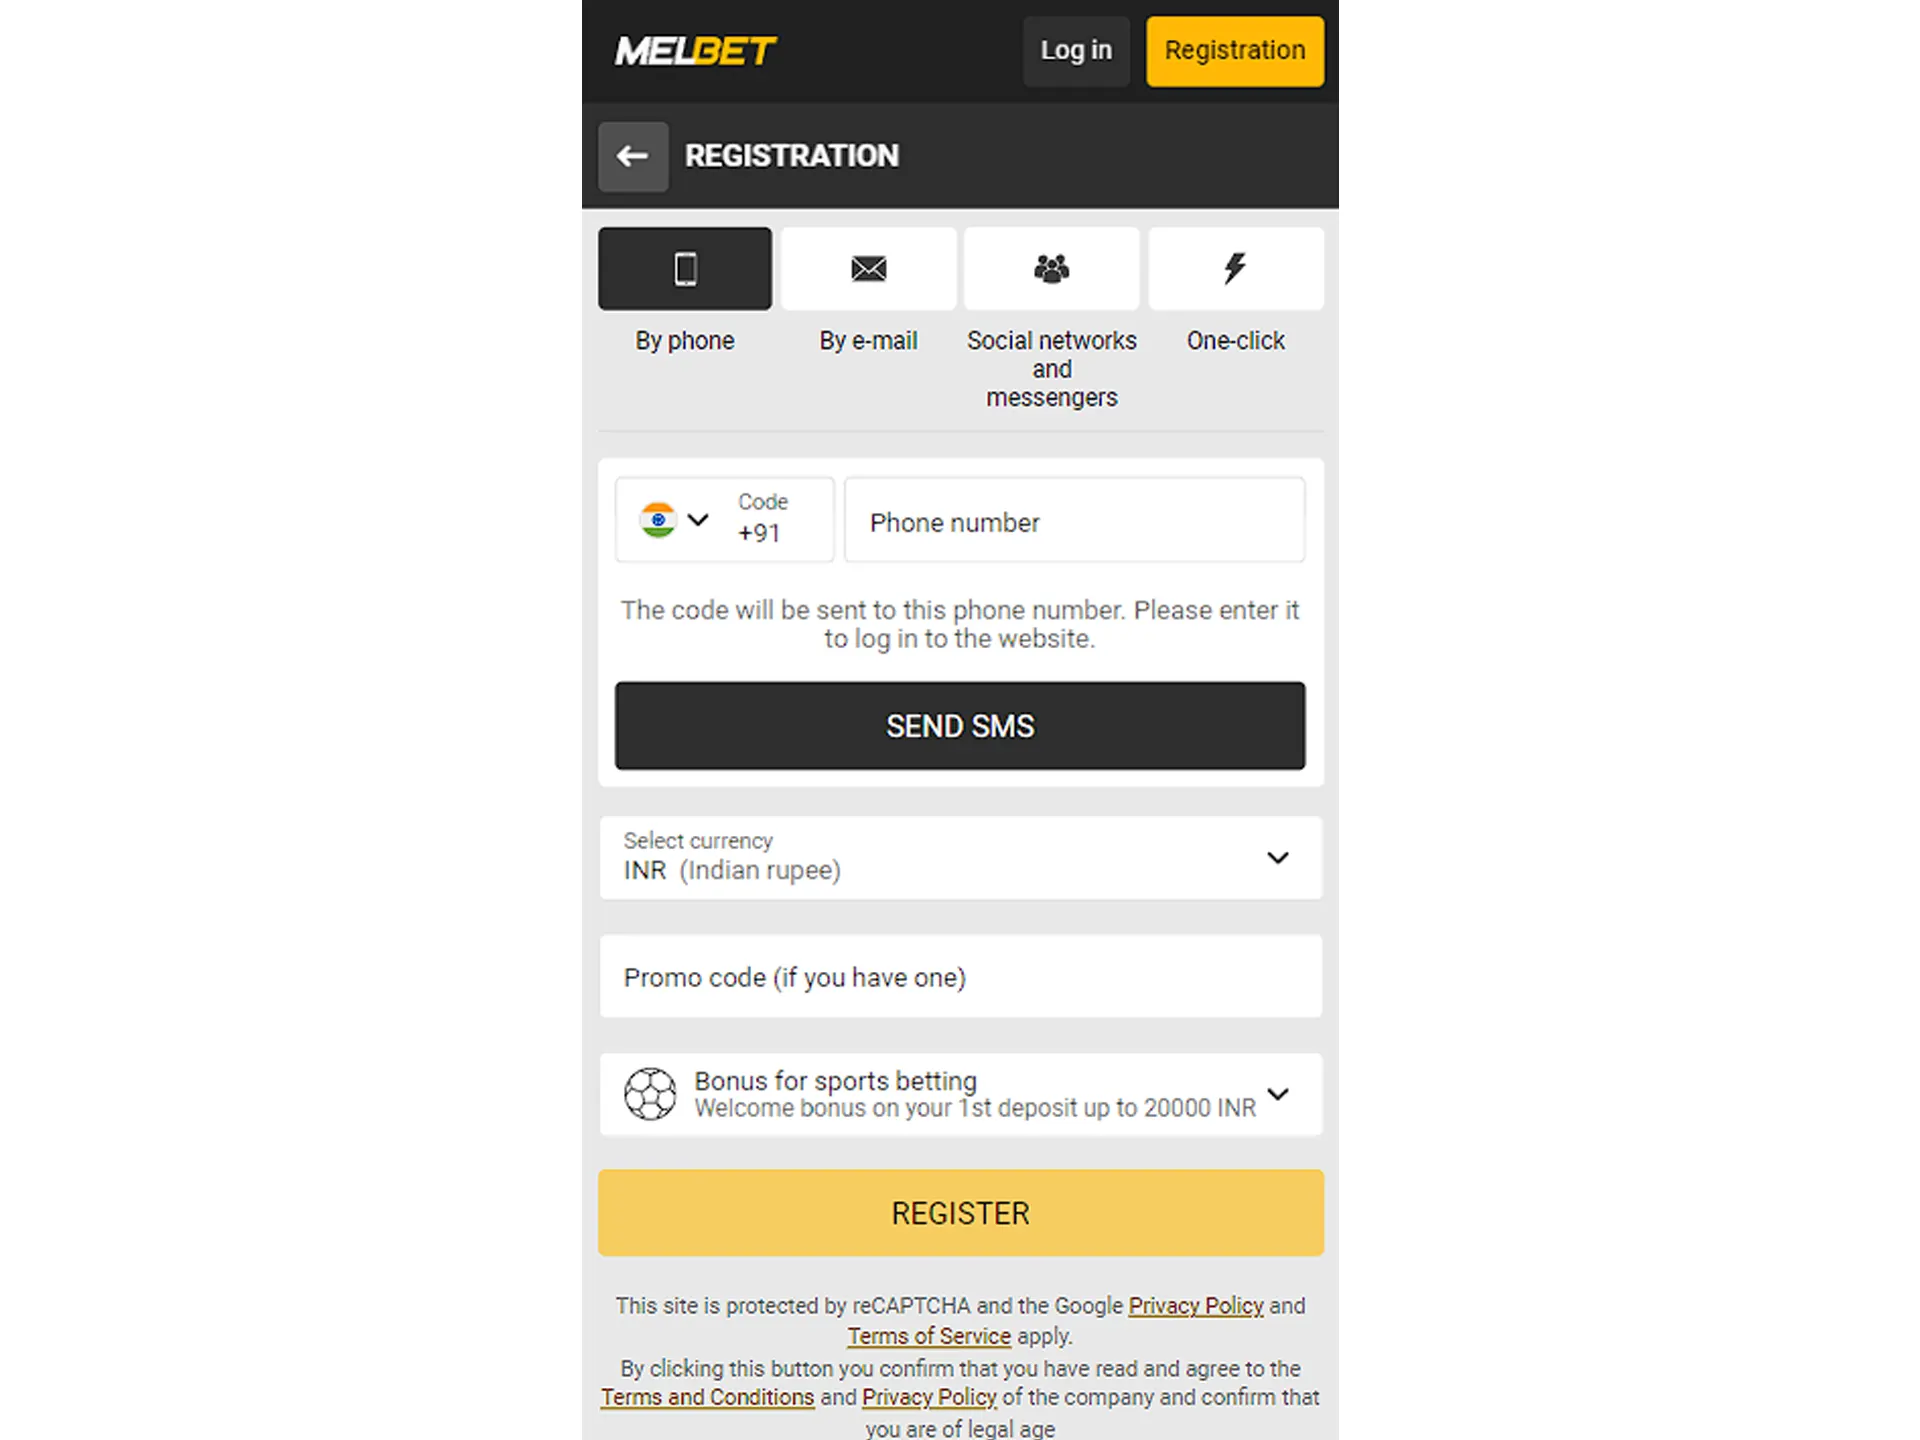The height and width of the screenshot is (1440, 1920).
Task: Click the soccer ball sports betting icon
Action: (x=647, y=1092)
